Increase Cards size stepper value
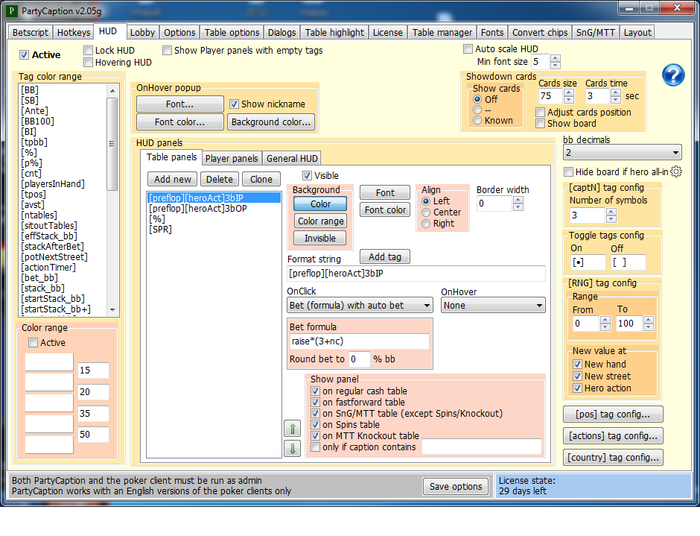Image resolution: width=700 pixels, height=536 pixels. [x=568, y=93]
